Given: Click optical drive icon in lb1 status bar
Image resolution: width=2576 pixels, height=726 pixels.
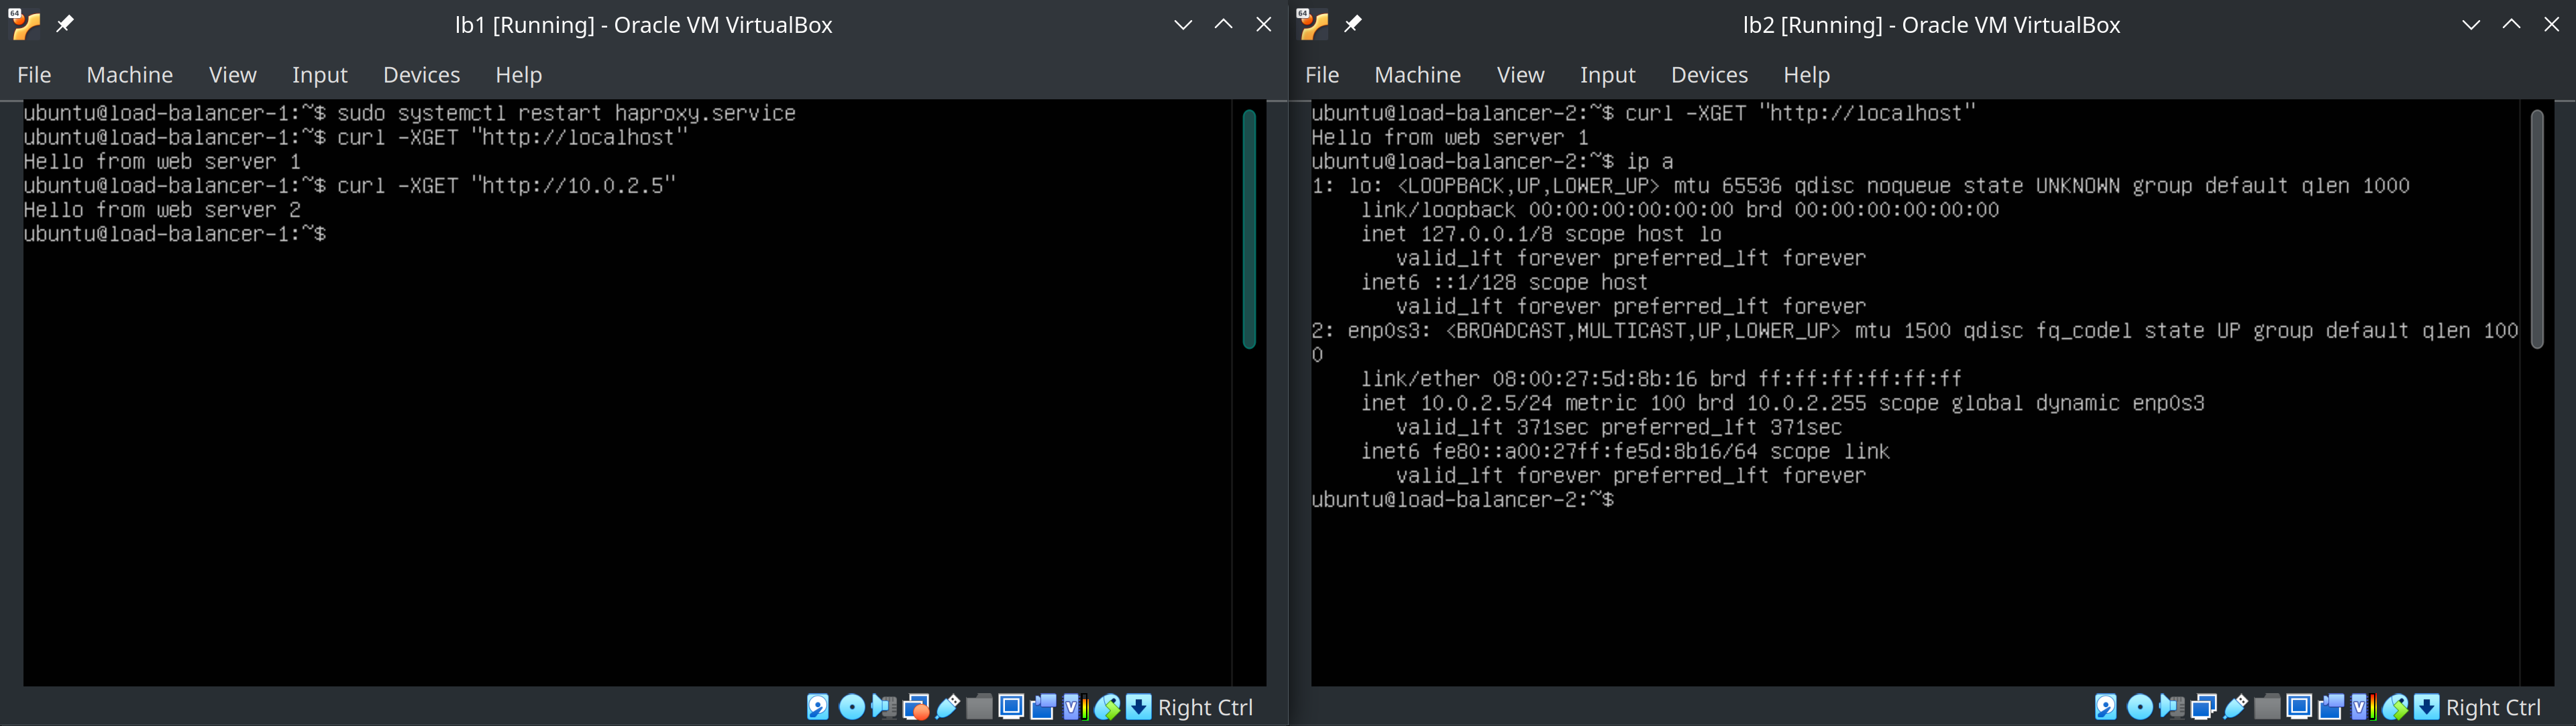Looking at the screenshot, I should coord(851,707).
